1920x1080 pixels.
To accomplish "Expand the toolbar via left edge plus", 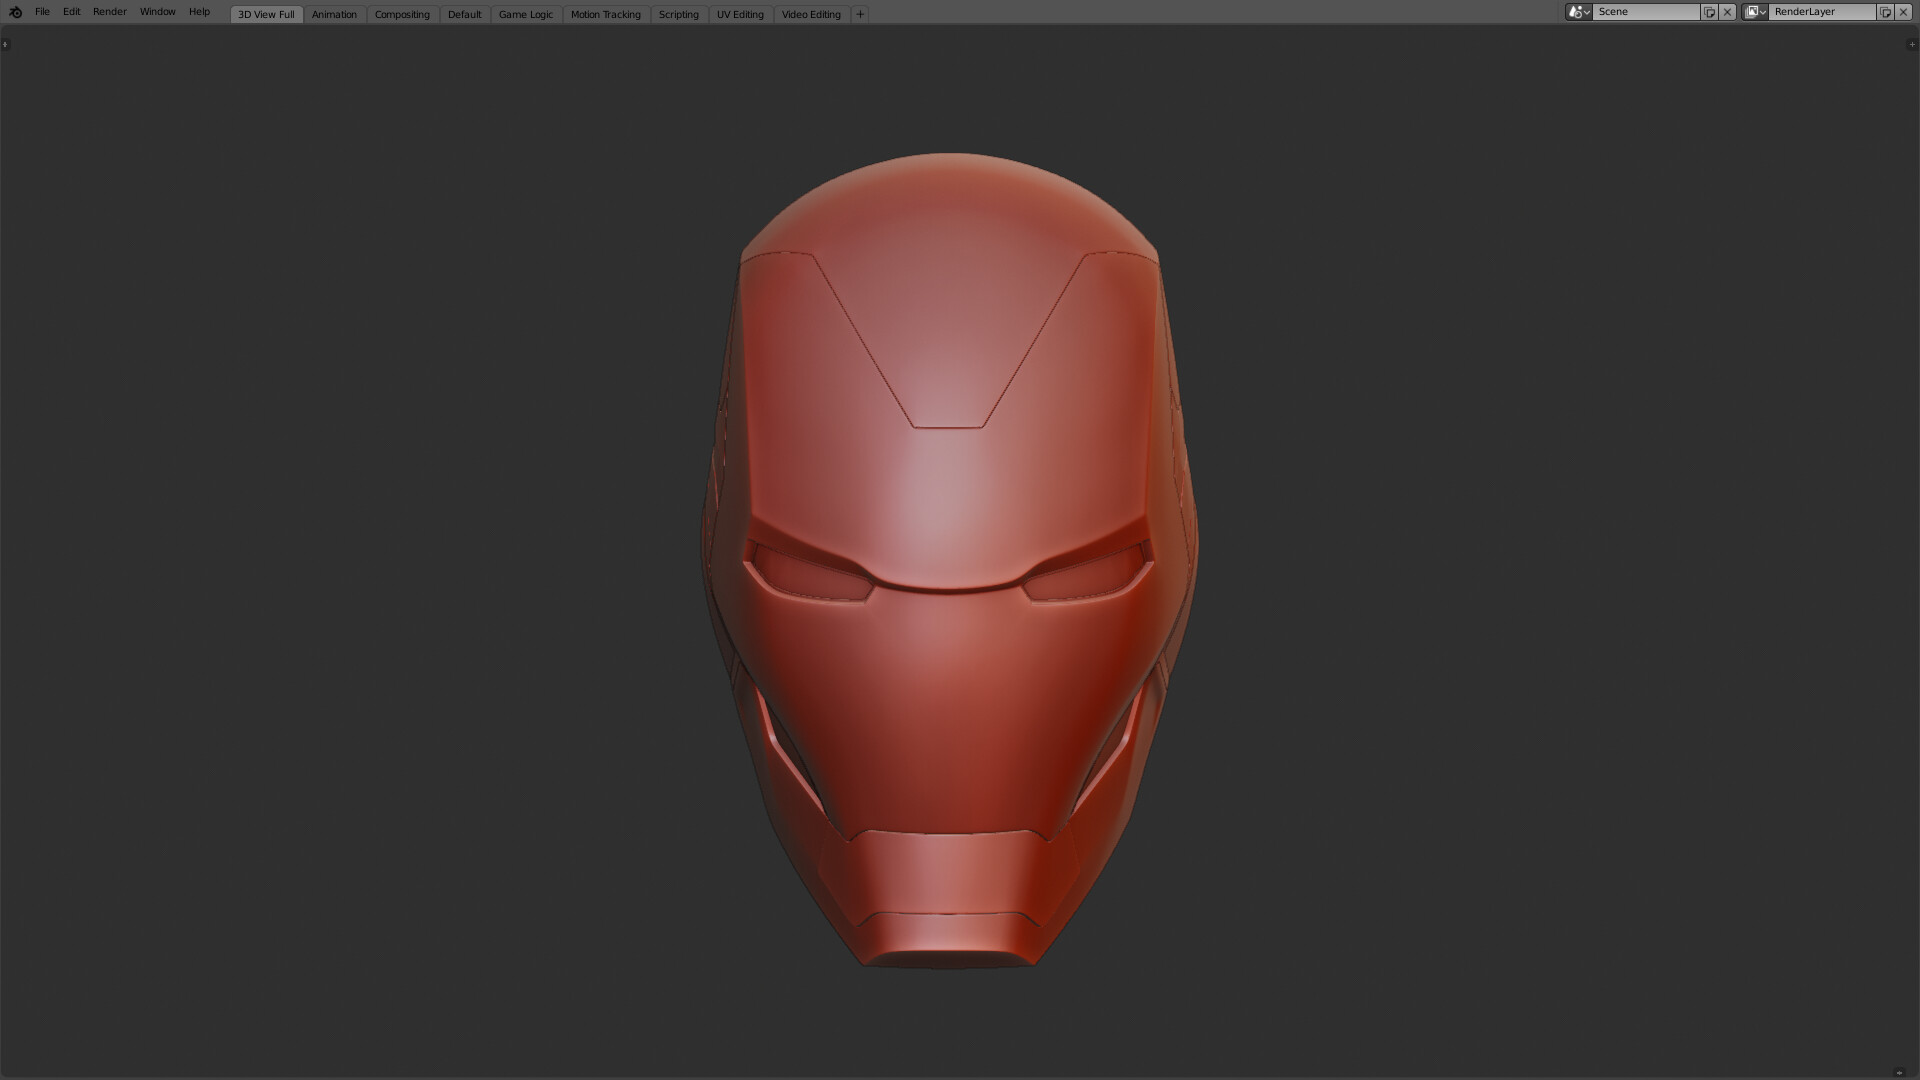I will click(5, 44).
